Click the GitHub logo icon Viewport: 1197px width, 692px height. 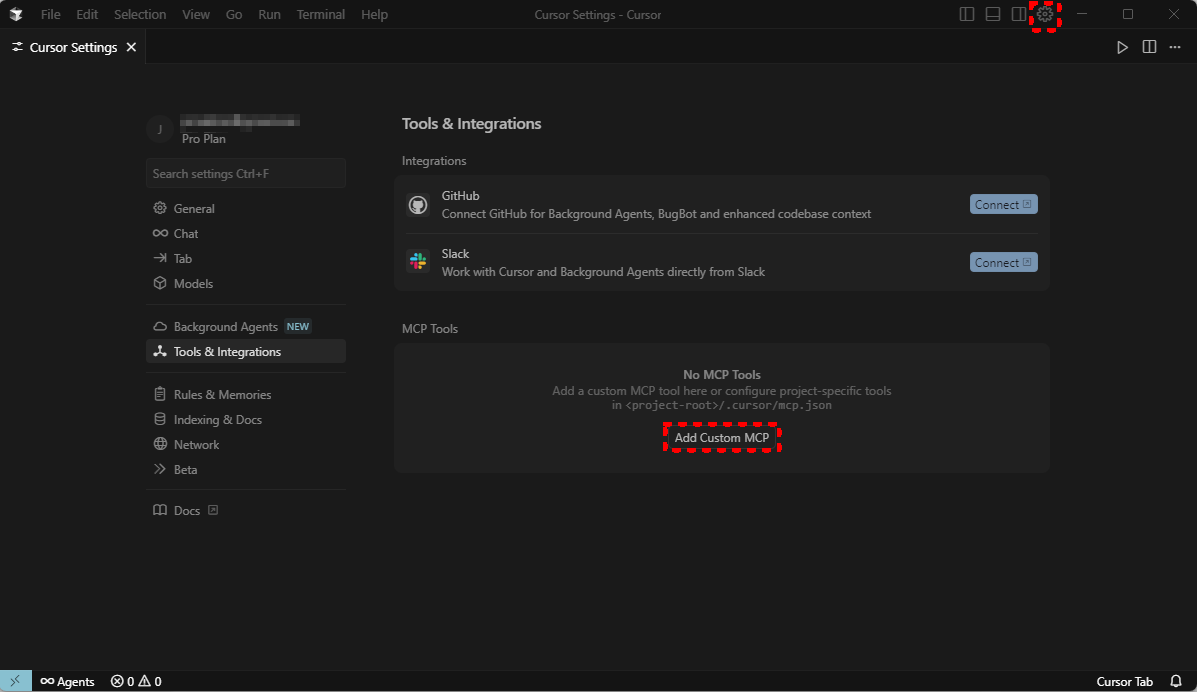418,205
